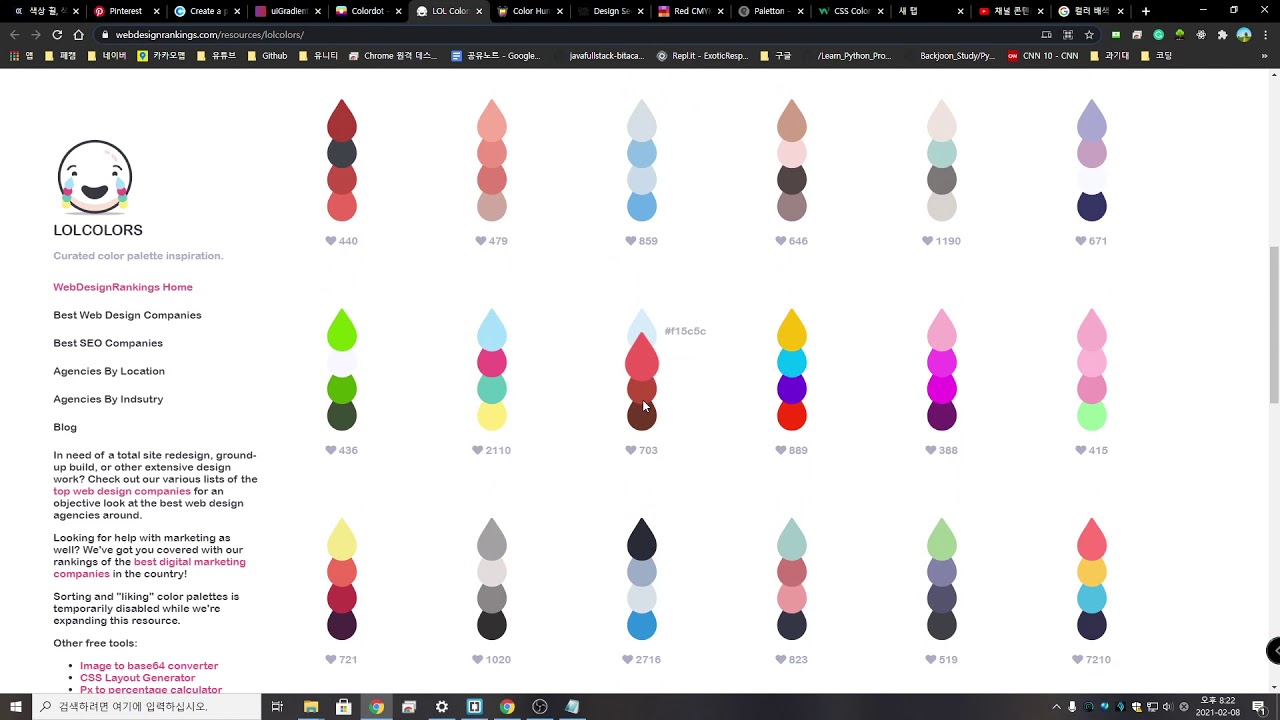Screen dimensions: 1280x720
Task: Click the heart icon beside 703
Action: [631, 450]
